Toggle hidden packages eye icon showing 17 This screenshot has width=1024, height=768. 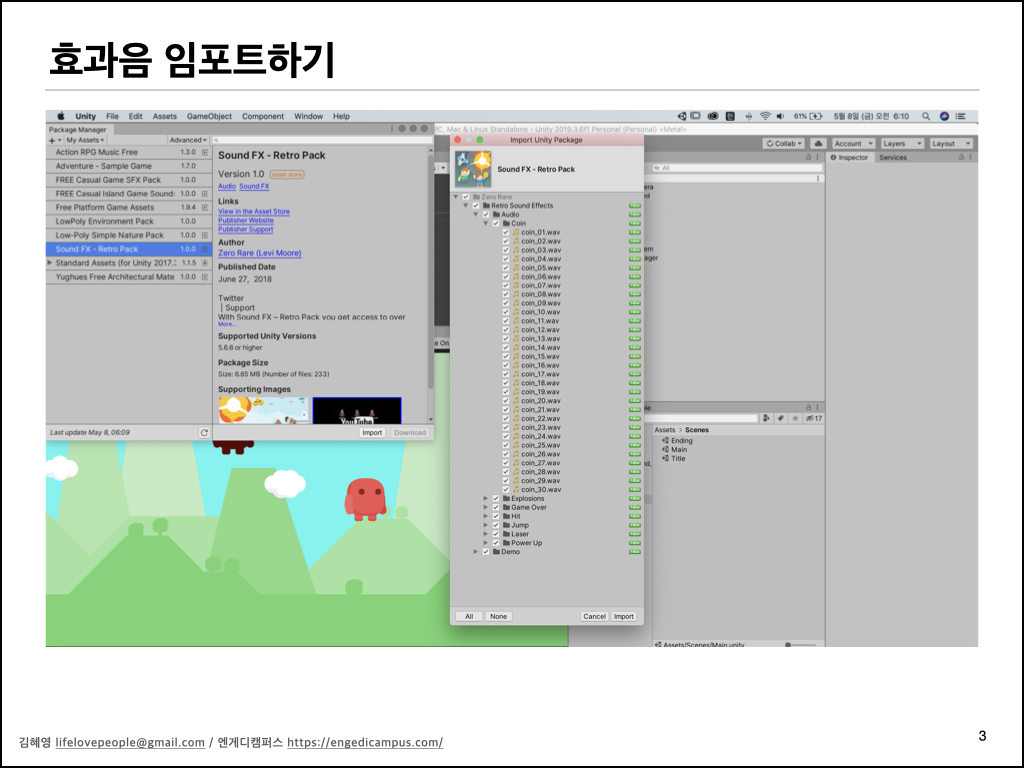click(814, 418)
